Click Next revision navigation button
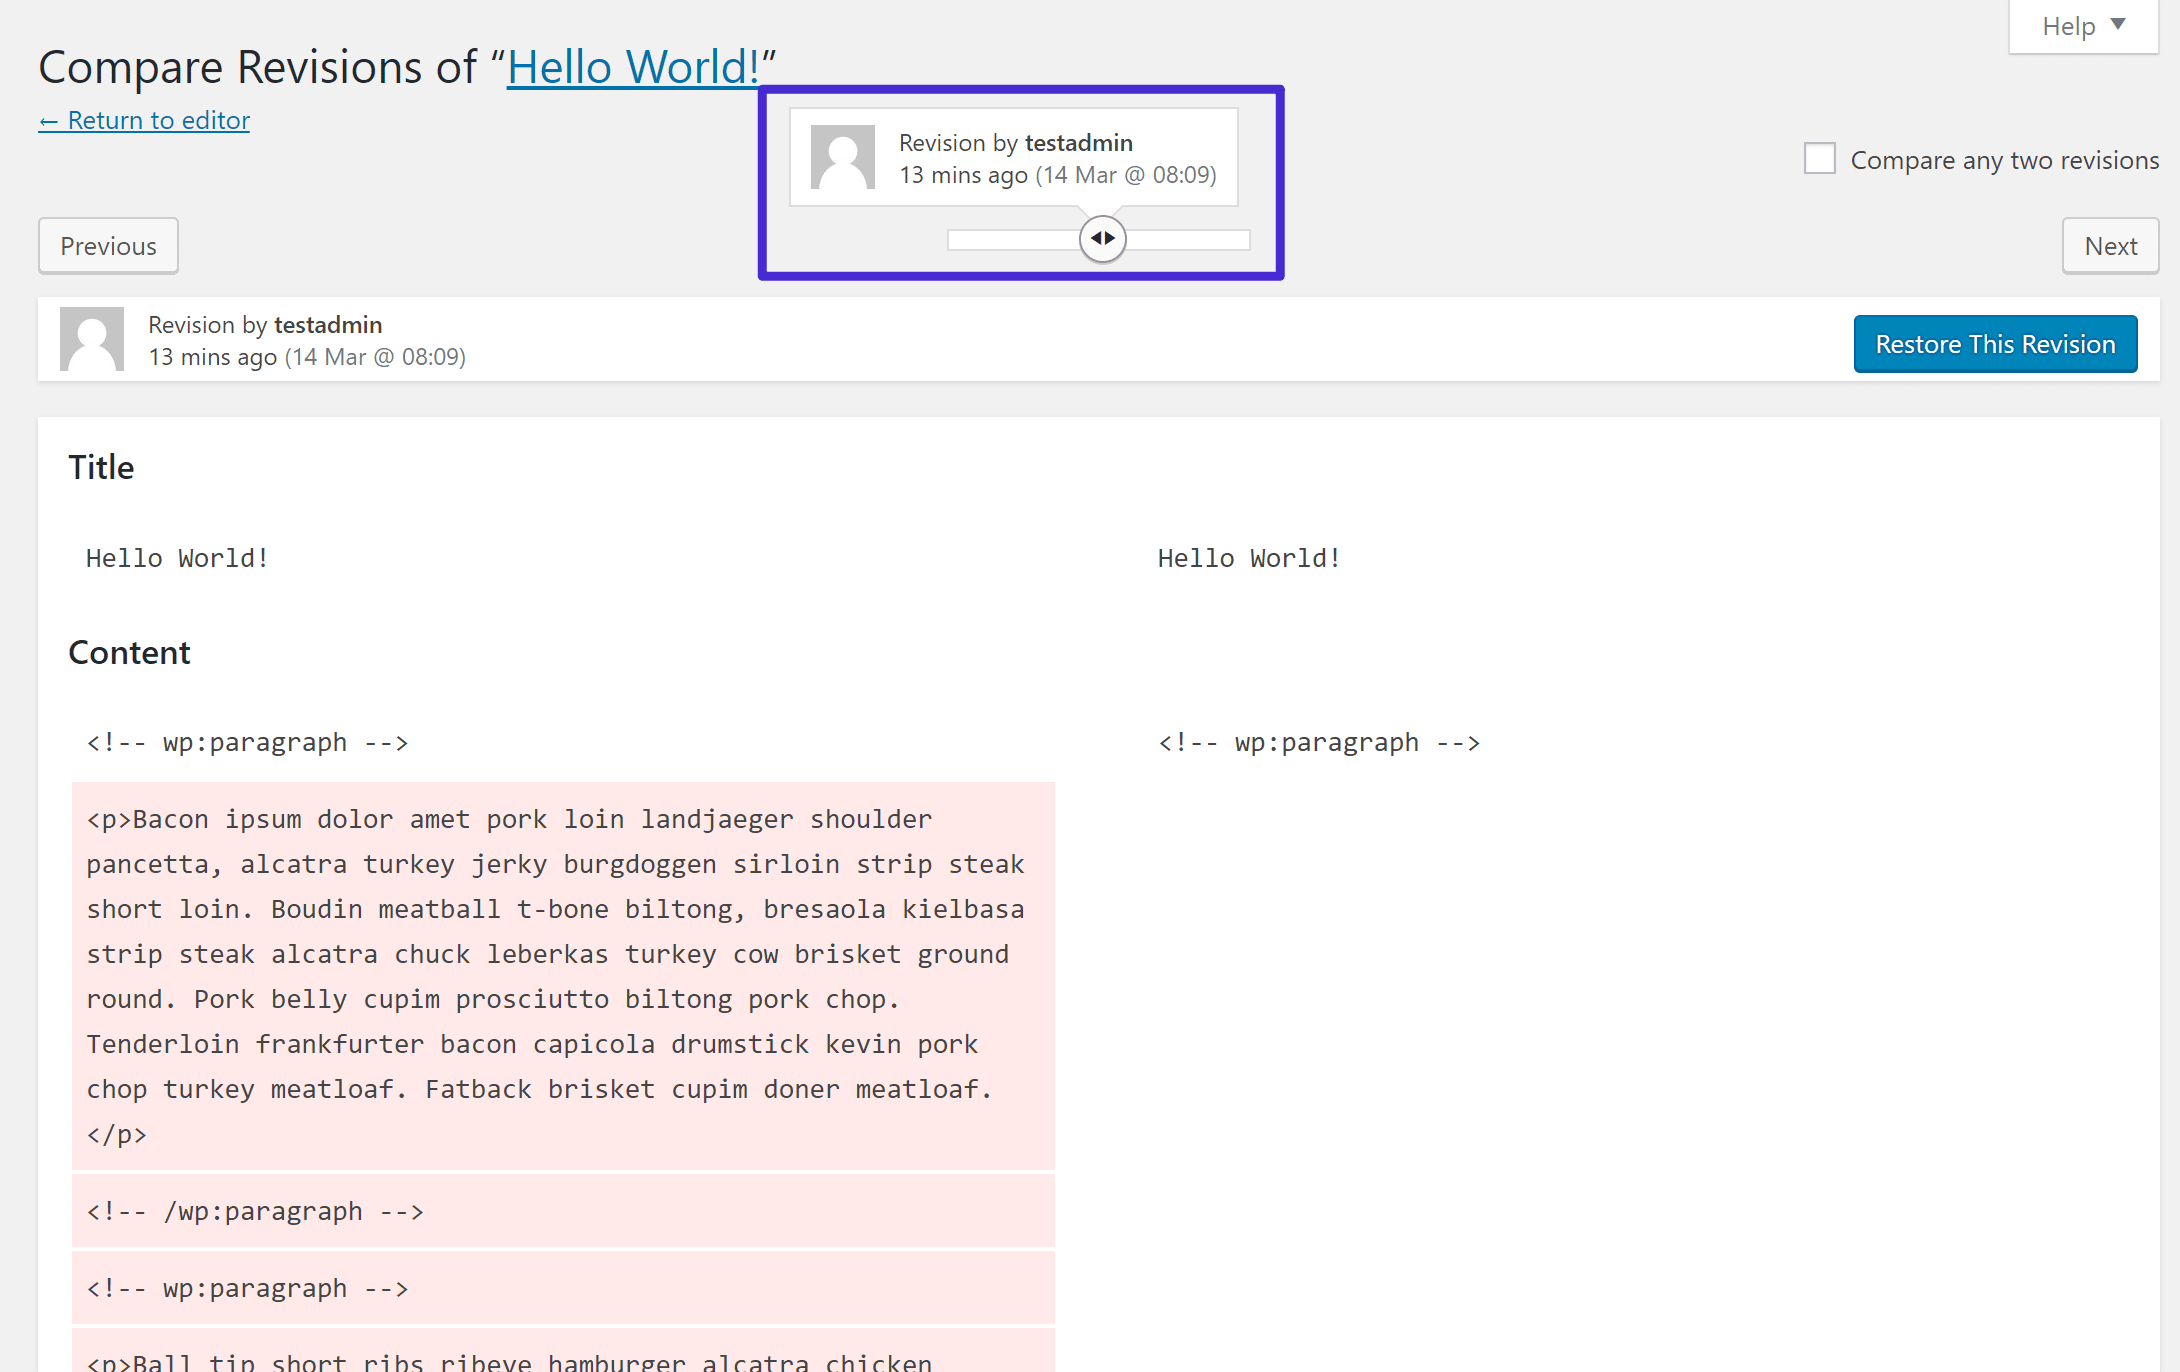Image resolution: width=2180 pixels, height=1372 pixels. click(2109, 245)
